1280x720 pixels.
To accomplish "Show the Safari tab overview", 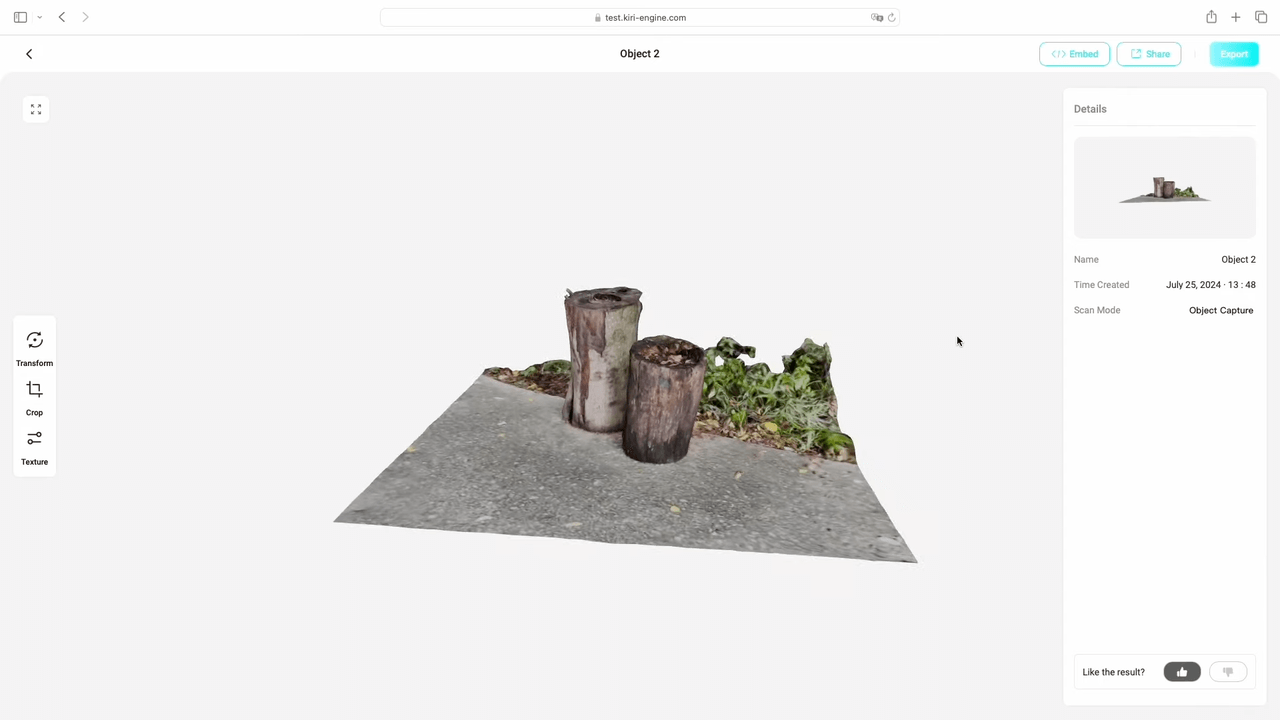I will [1260, 17].
